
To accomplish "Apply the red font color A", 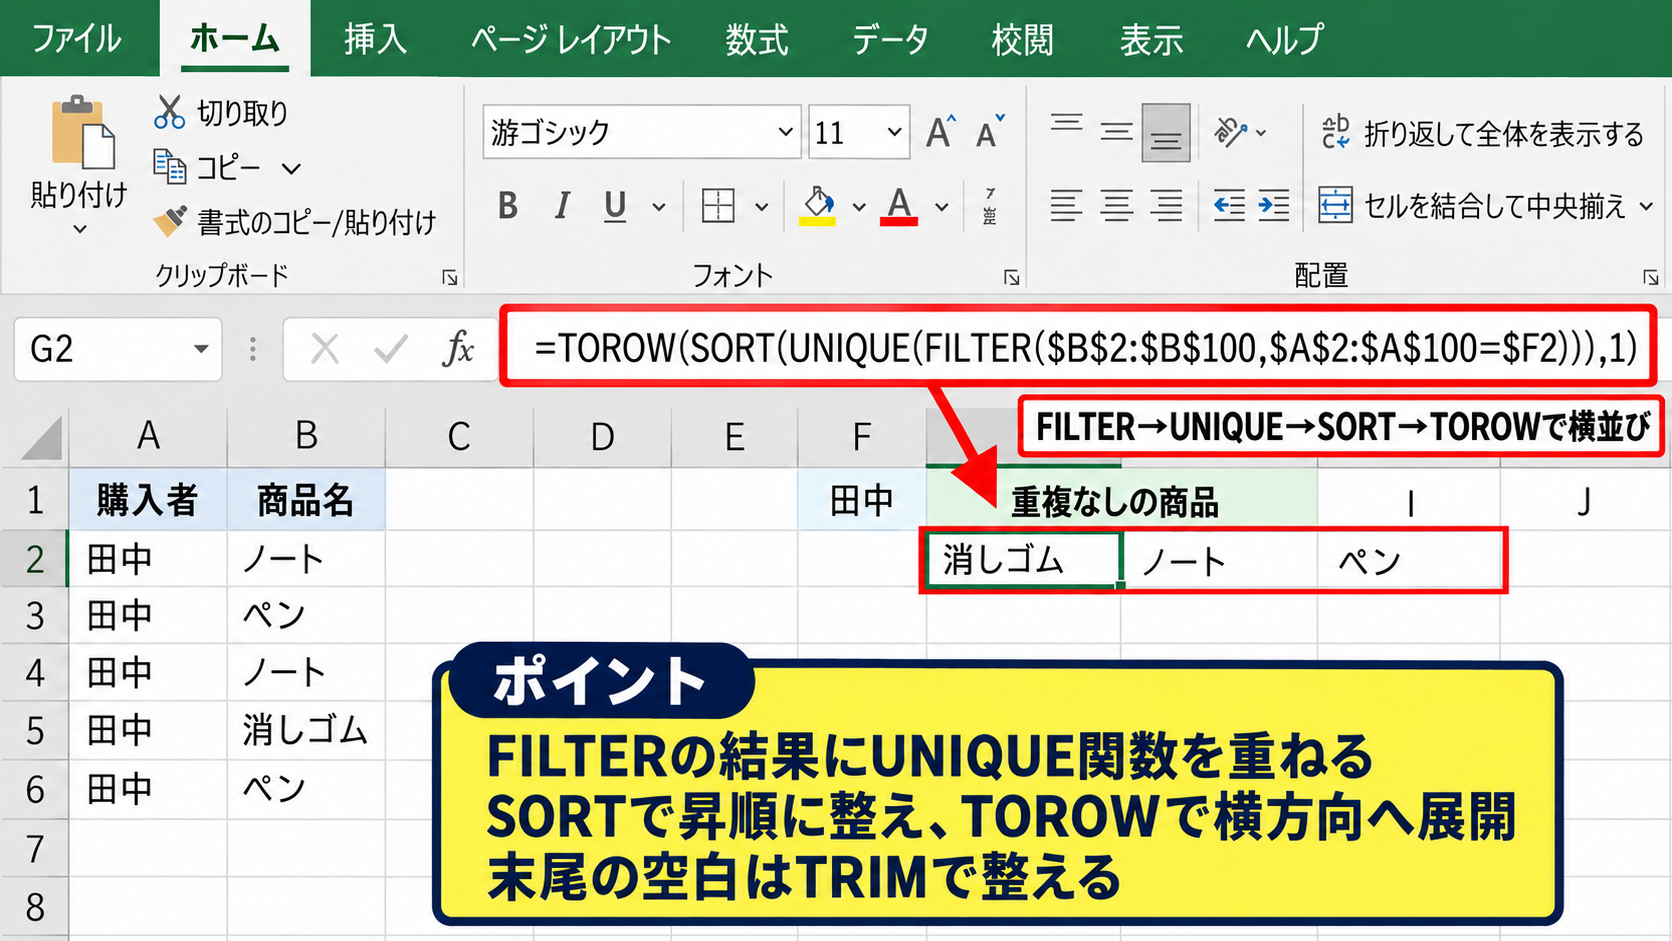I will (x=899, y=206).
